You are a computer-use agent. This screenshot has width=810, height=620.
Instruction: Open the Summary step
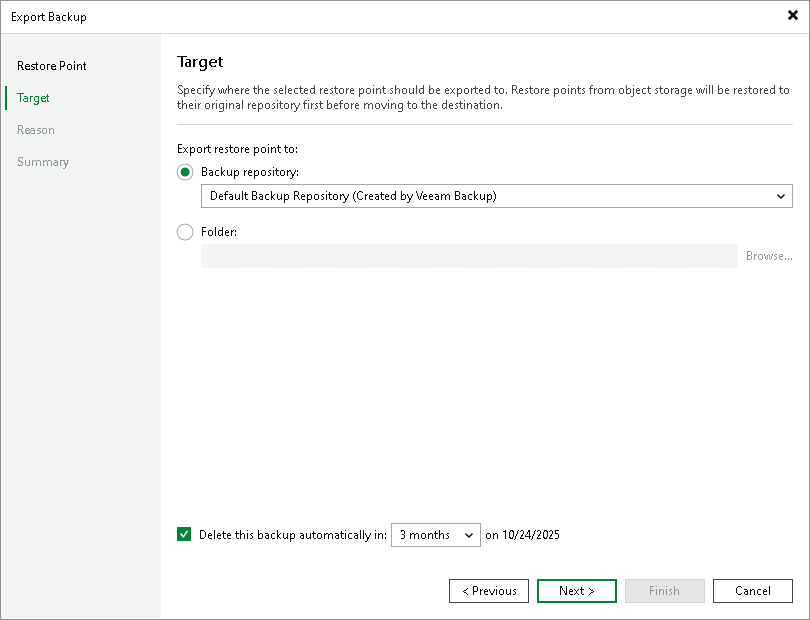point(43,162)
